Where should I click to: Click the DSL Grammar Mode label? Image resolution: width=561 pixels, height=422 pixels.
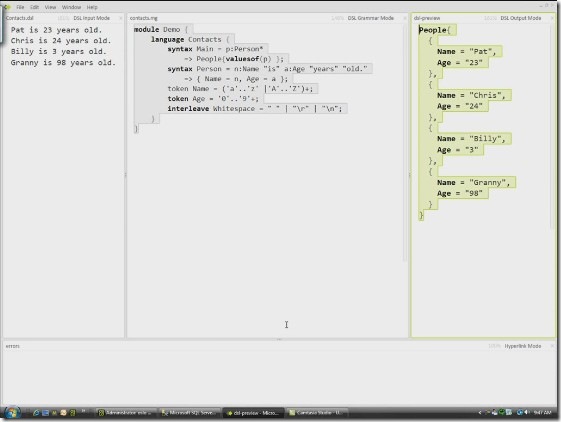tap(371, 18)
